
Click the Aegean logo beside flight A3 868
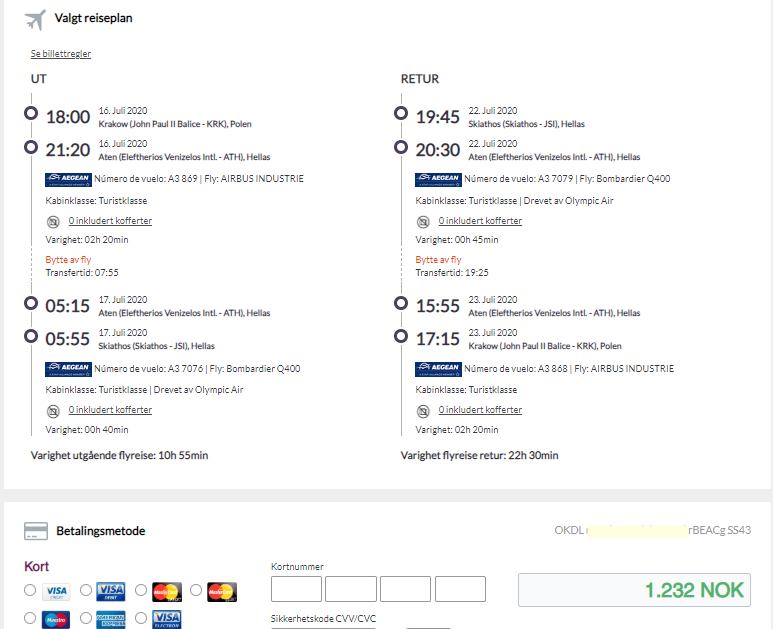438,369
